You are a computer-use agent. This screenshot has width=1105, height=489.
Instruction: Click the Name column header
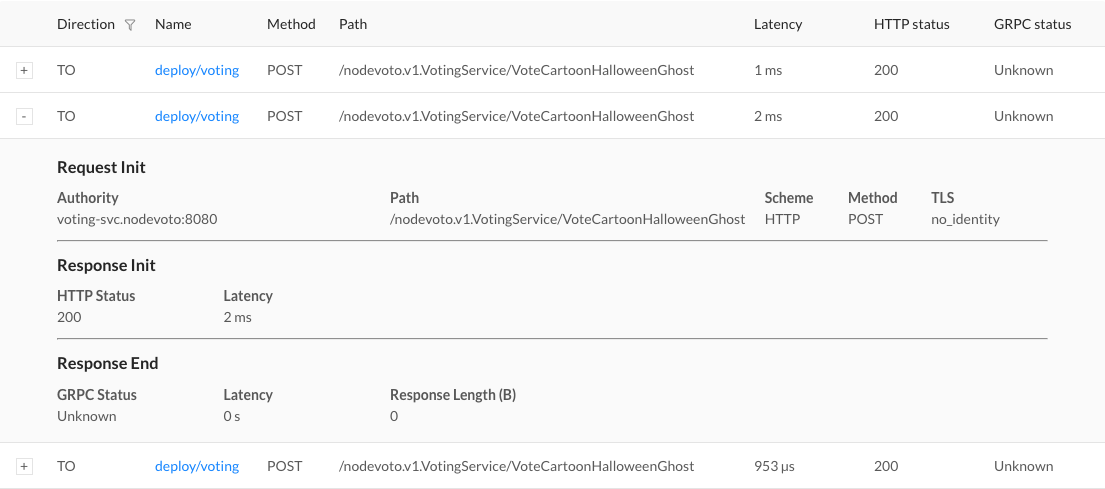tap(173, 25)
